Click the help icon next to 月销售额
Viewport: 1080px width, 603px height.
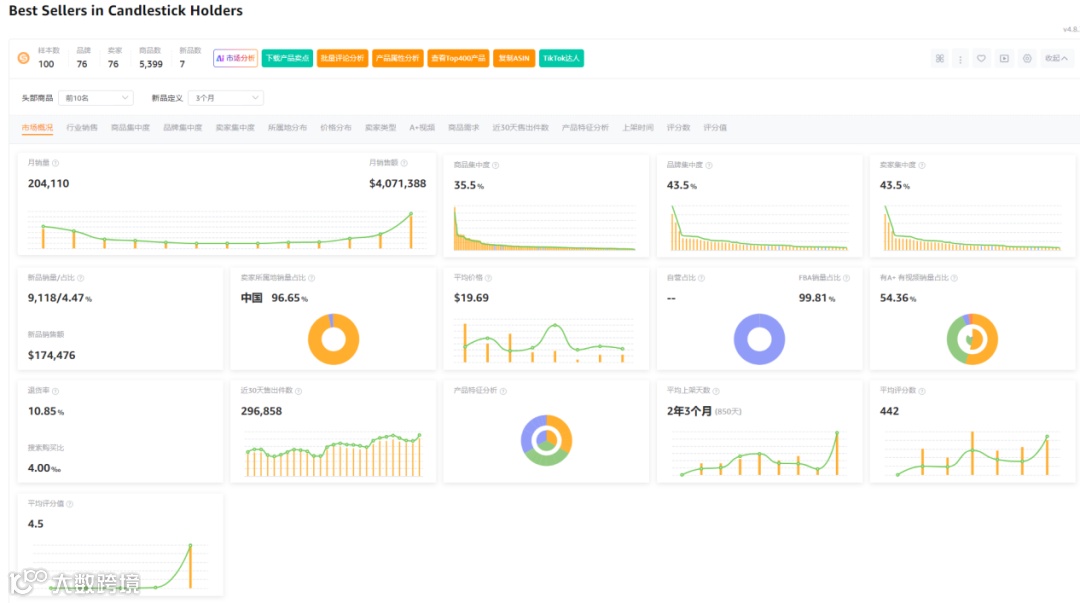point(404,163)
